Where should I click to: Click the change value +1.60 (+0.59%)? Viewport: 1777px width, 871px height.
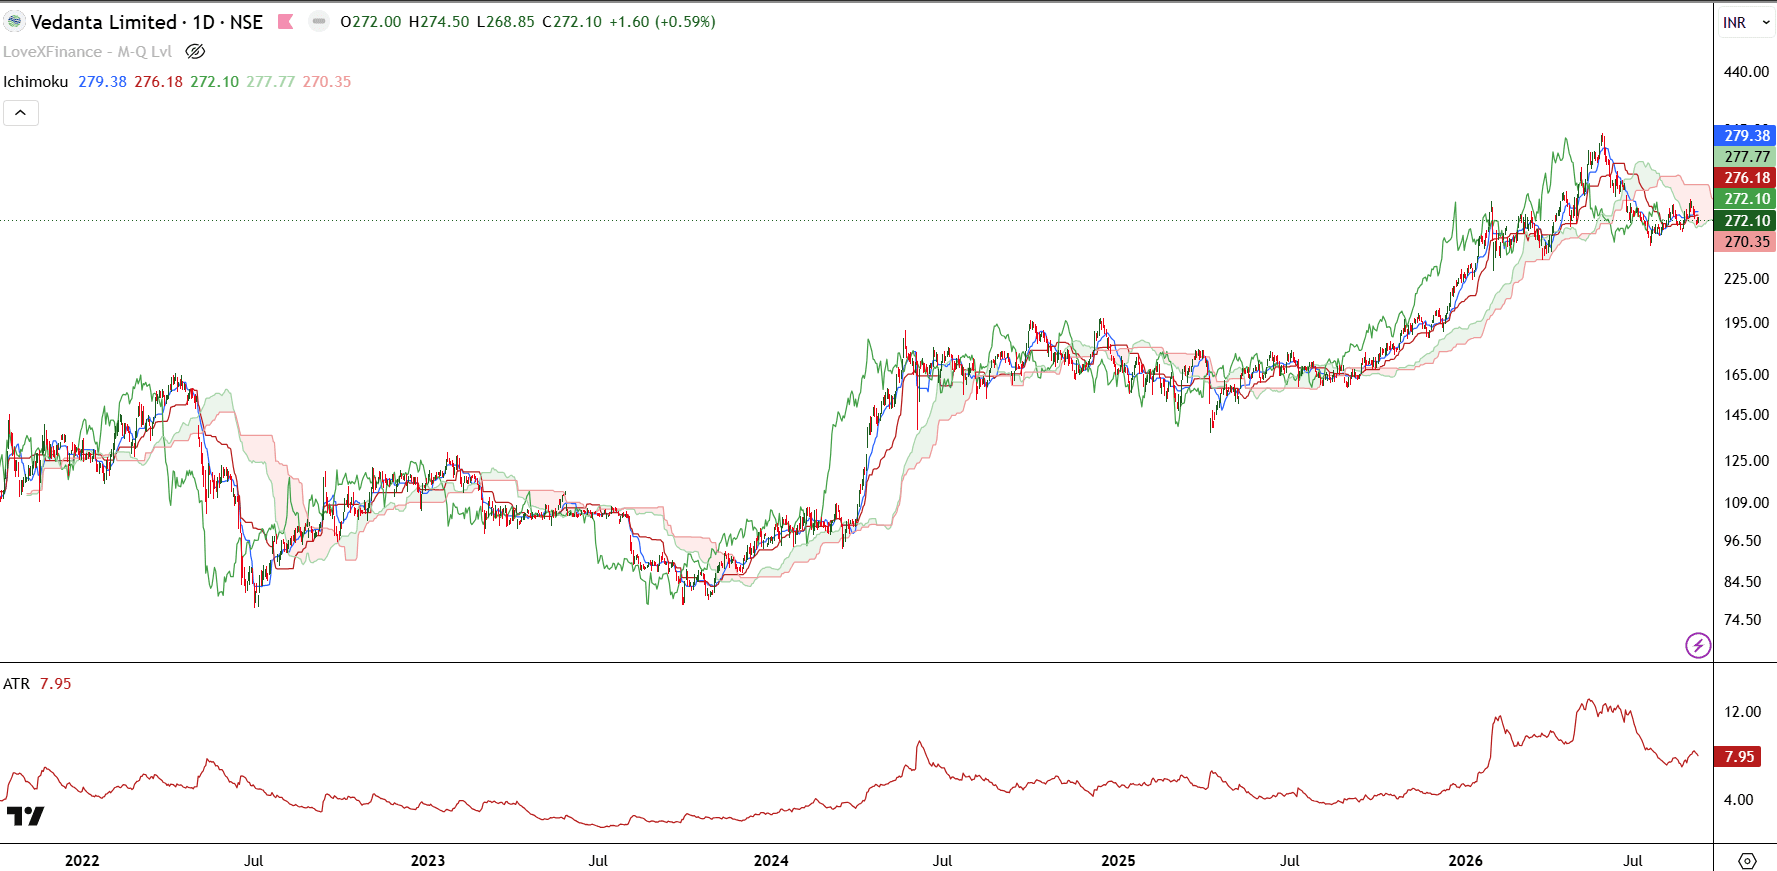[663, 22]
